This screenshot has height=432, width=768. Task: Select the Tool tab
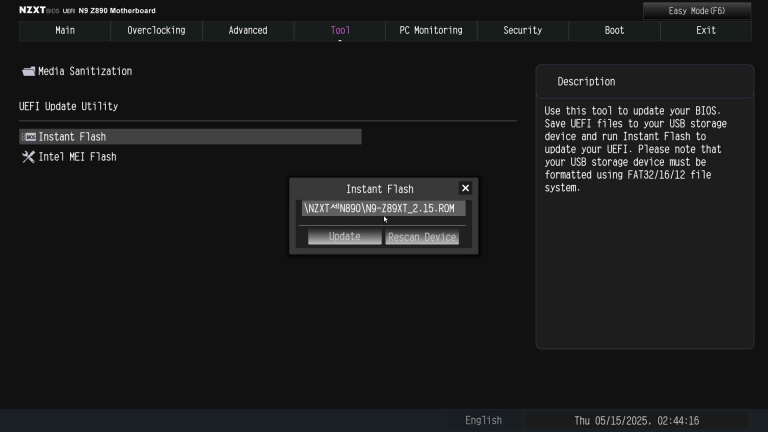(x=340, y=30)
